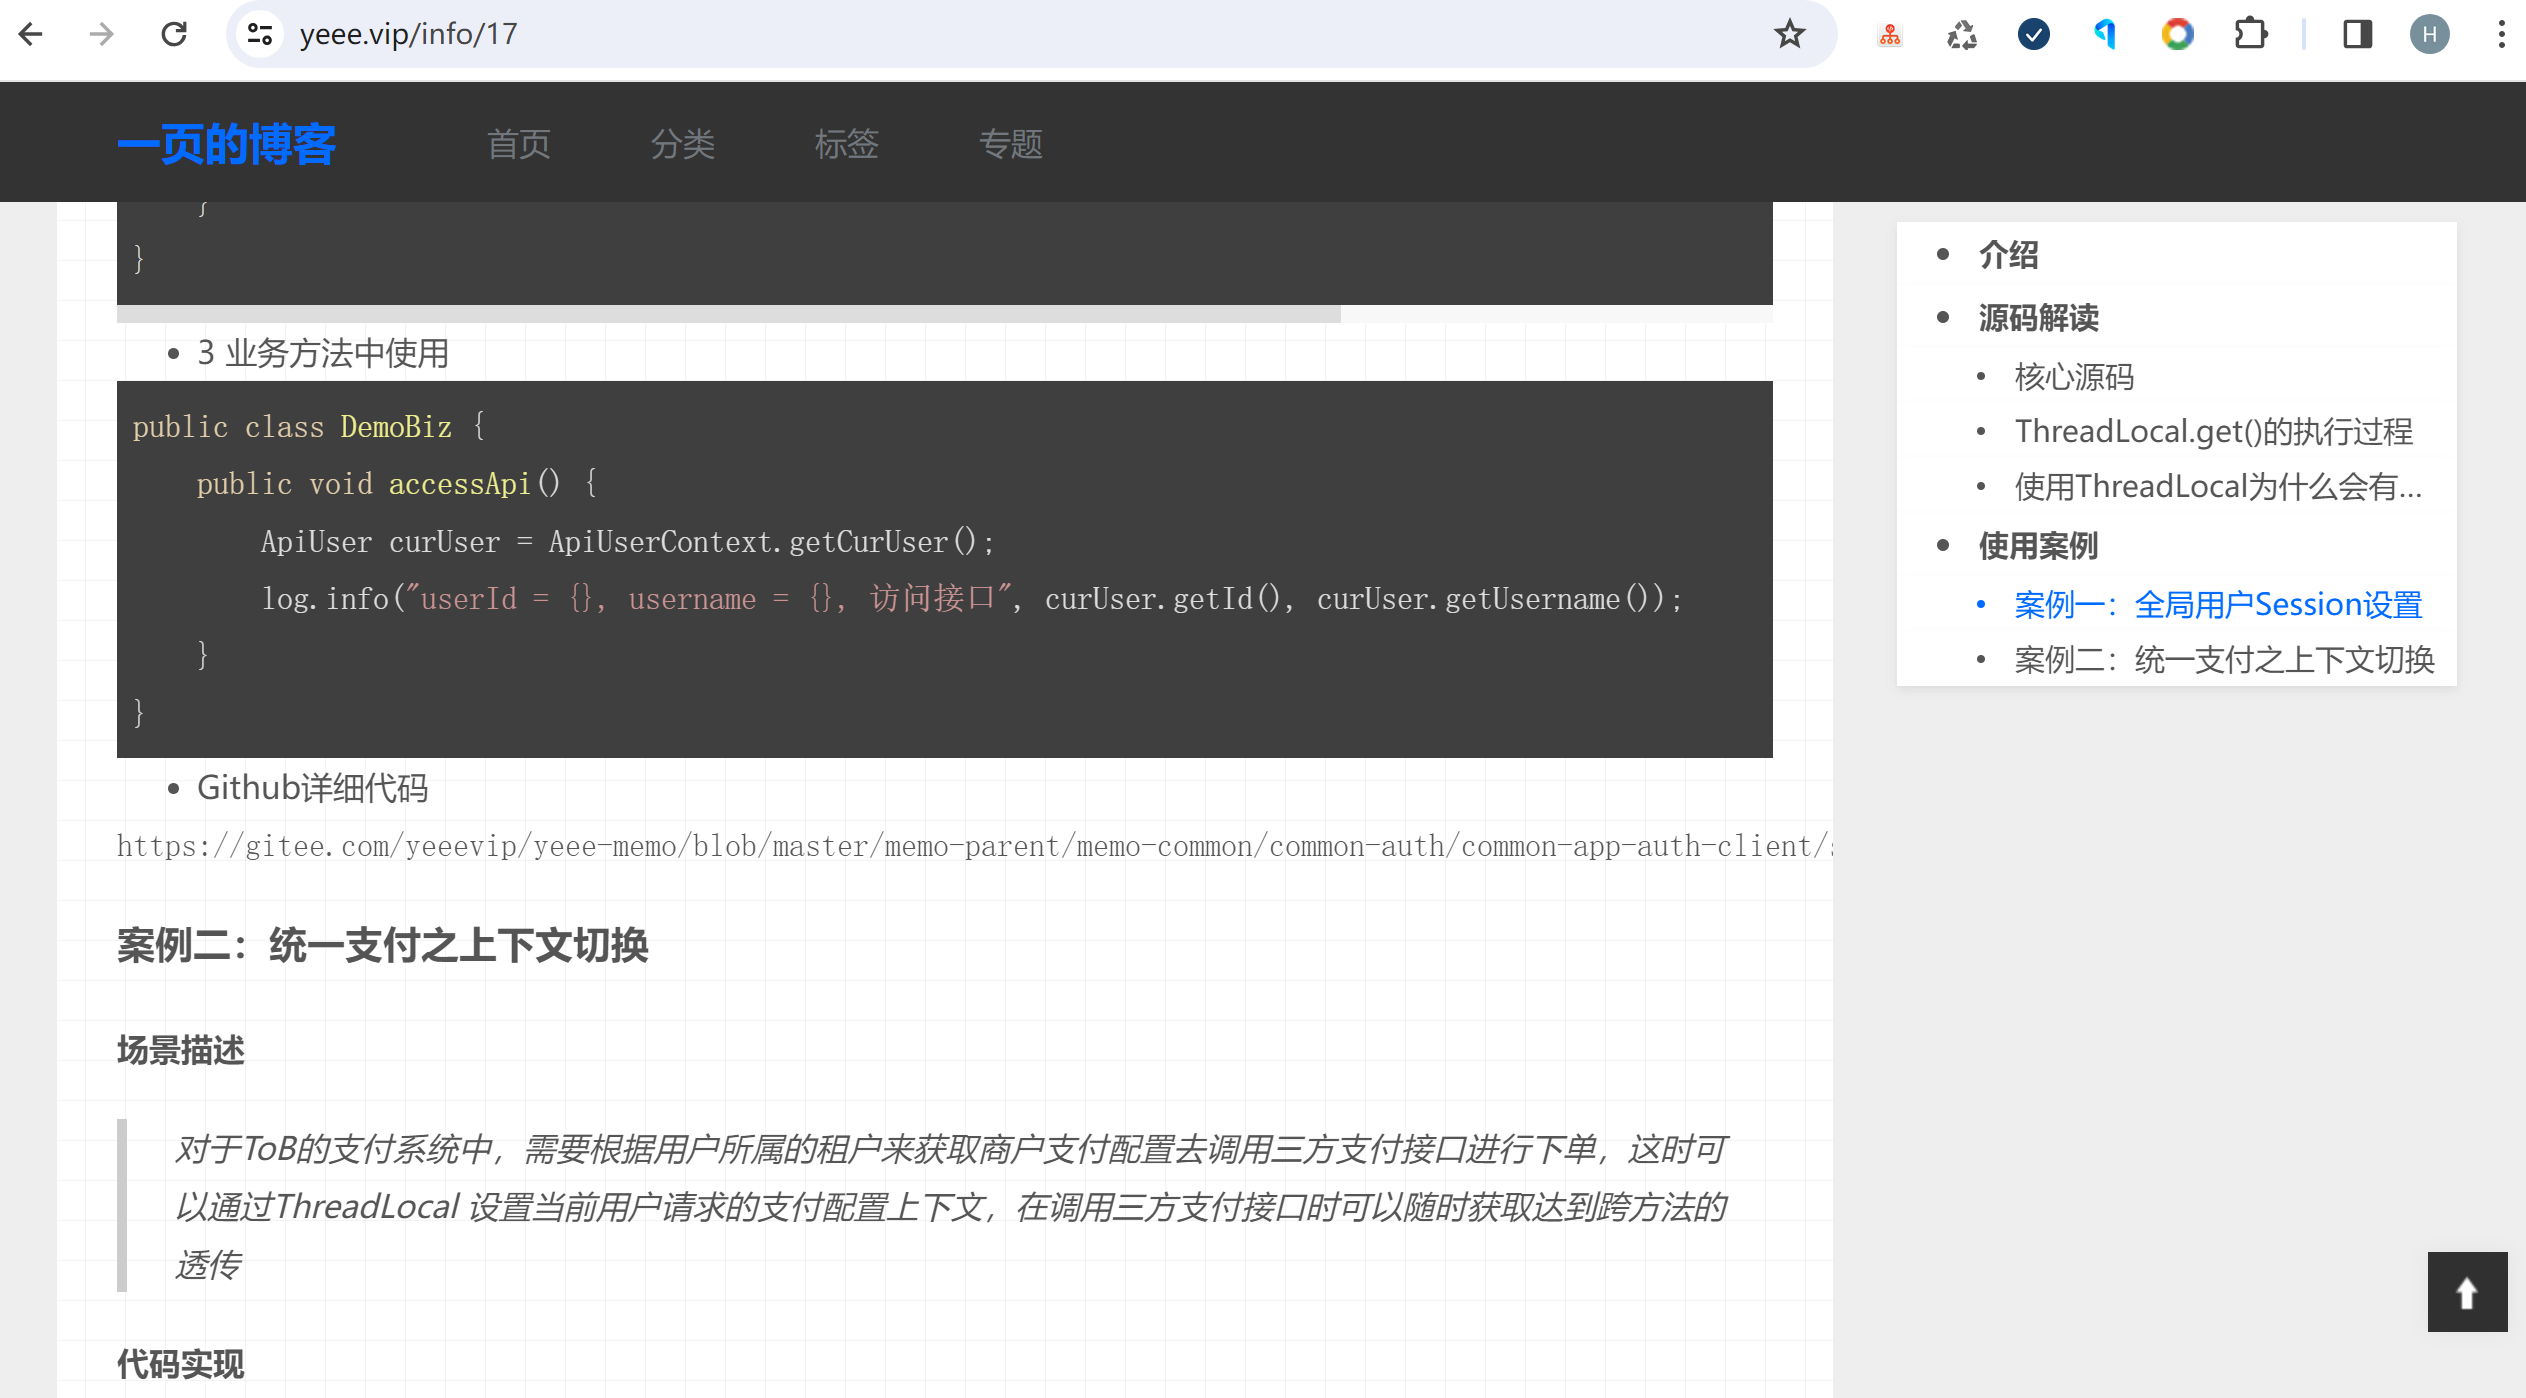Click the back-to-top arrow button
This screenshot has height=1398, width=2526.
[2466, 1291]
